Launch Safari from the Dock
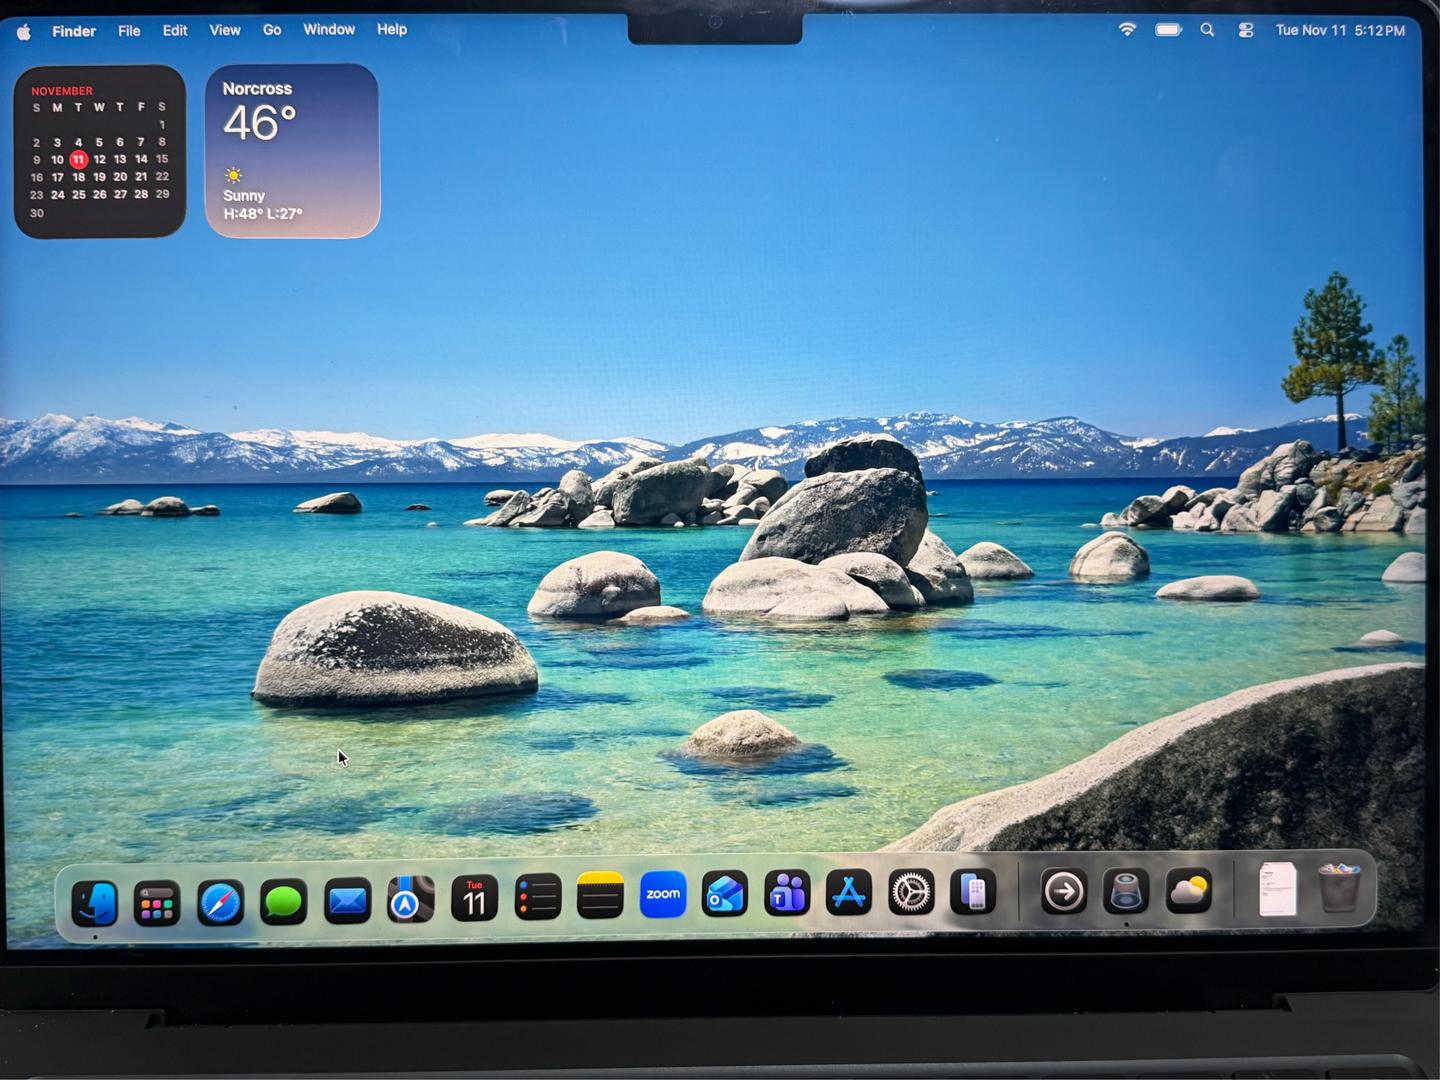Image resolution: width=1440 pixels, height=1080 pixels. click(x=220, y=903)
